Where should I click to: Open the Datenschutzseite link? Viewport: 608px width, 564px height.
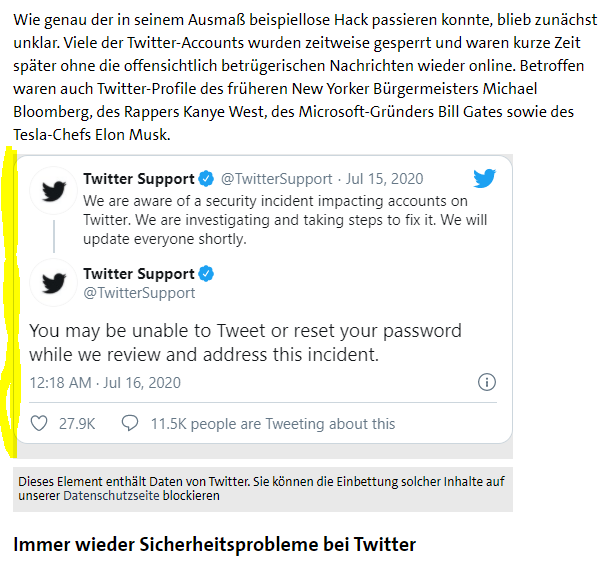coord(111,496)
